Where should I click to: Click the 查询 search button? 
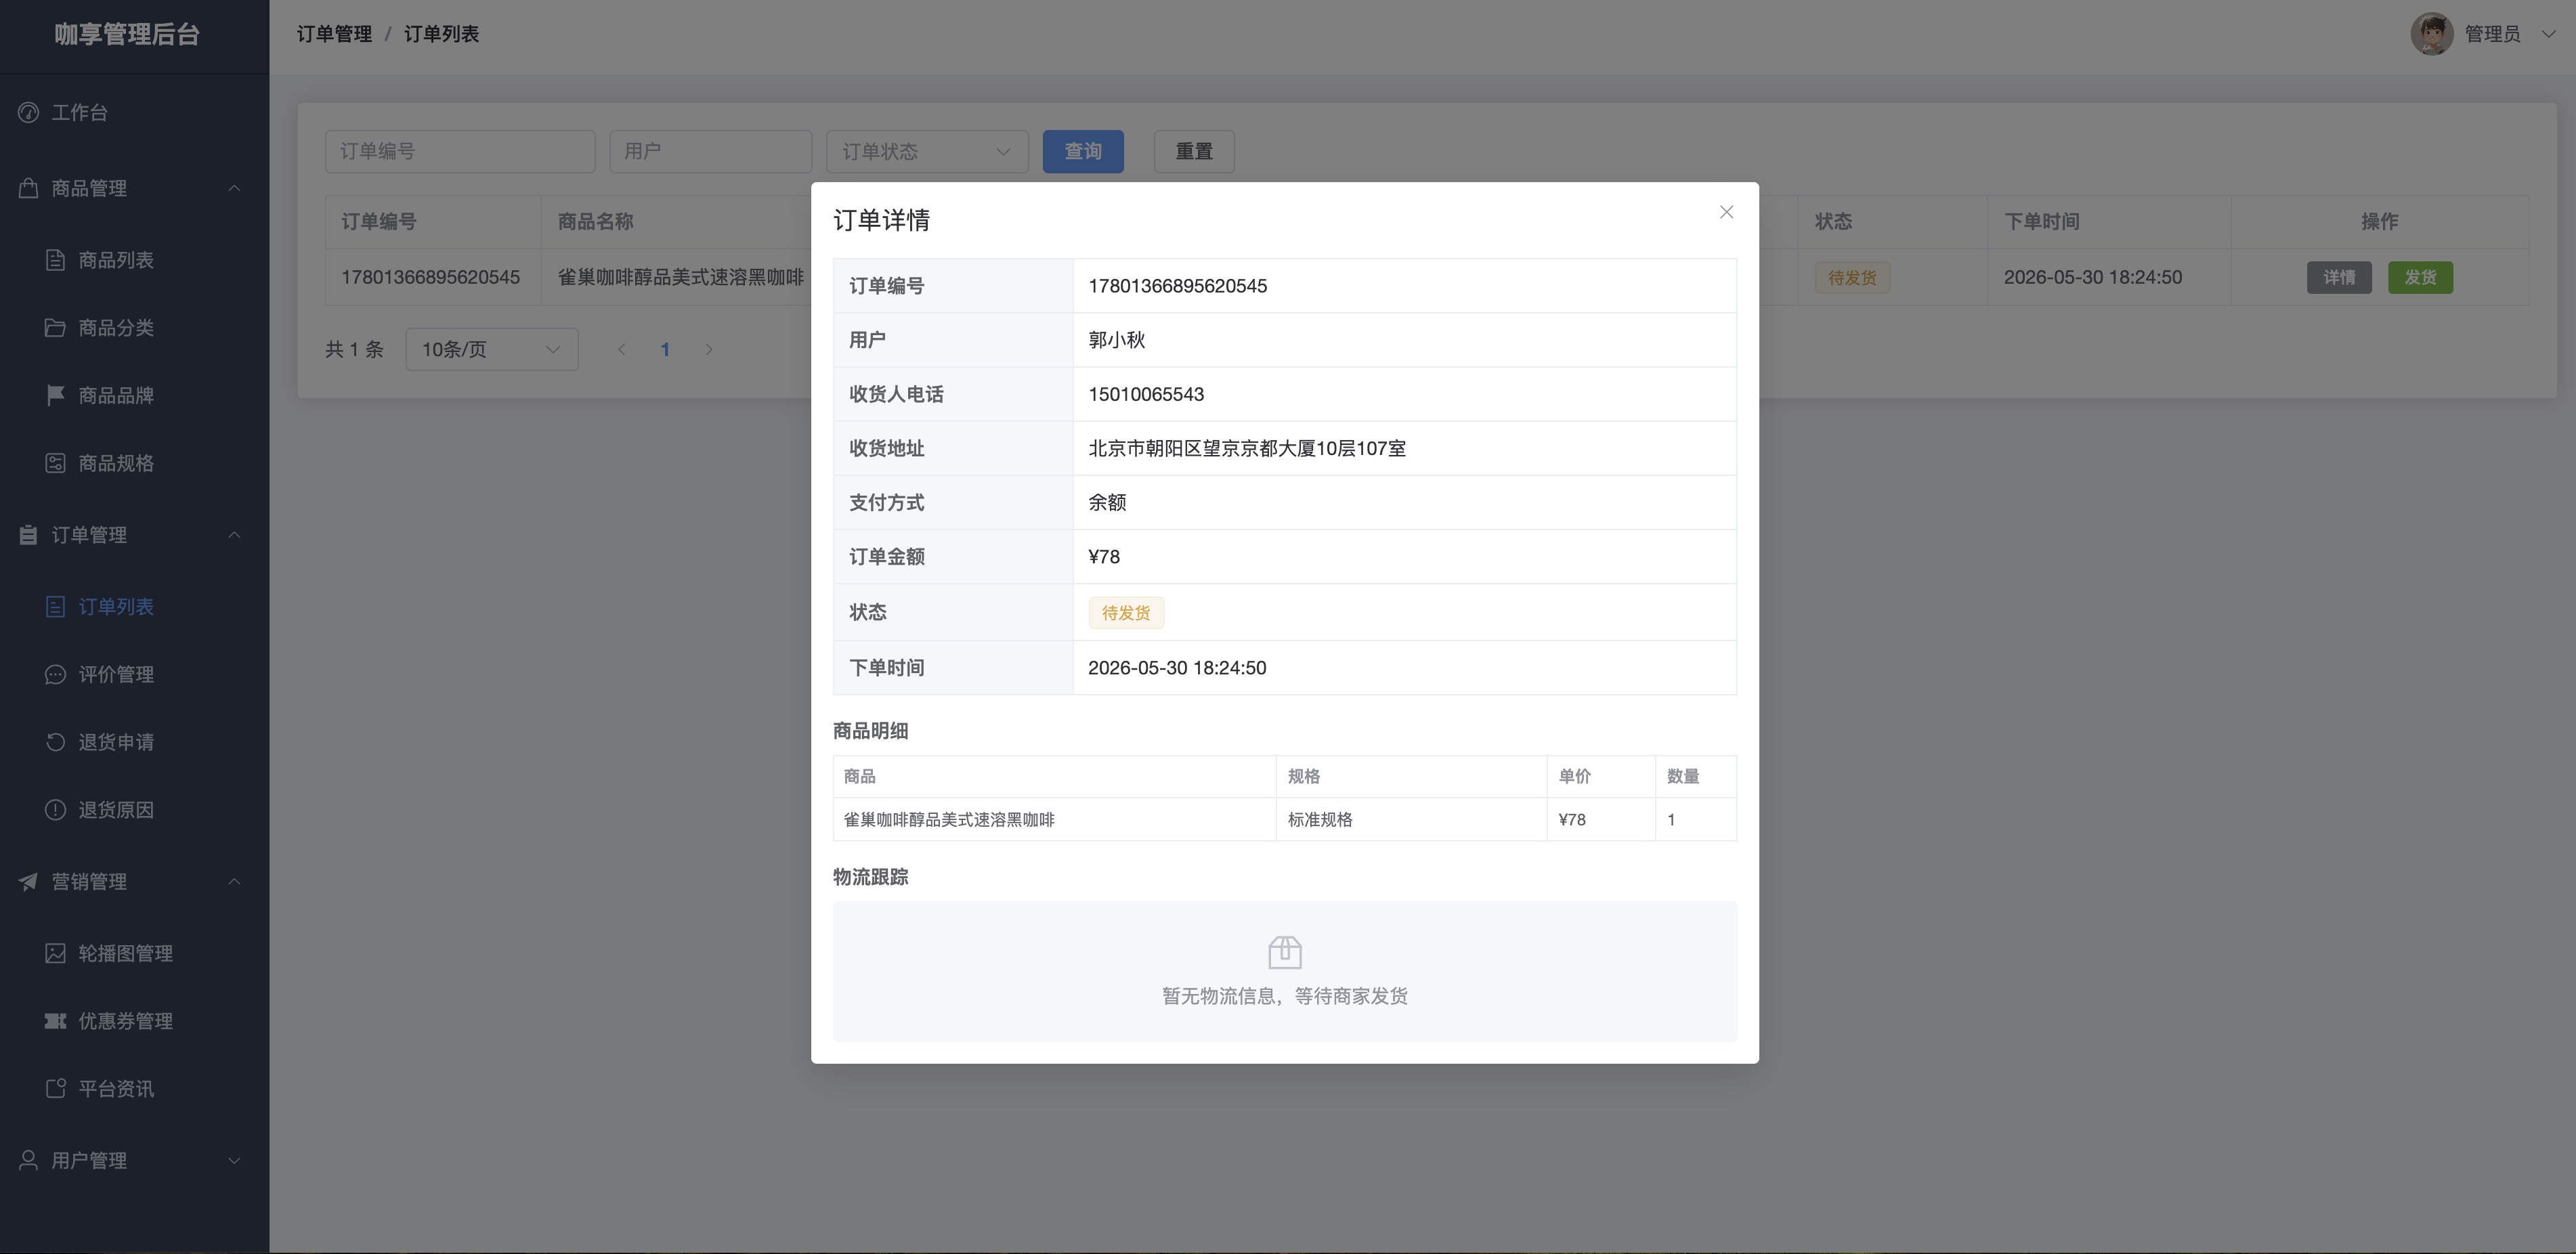coord(1083,151)
